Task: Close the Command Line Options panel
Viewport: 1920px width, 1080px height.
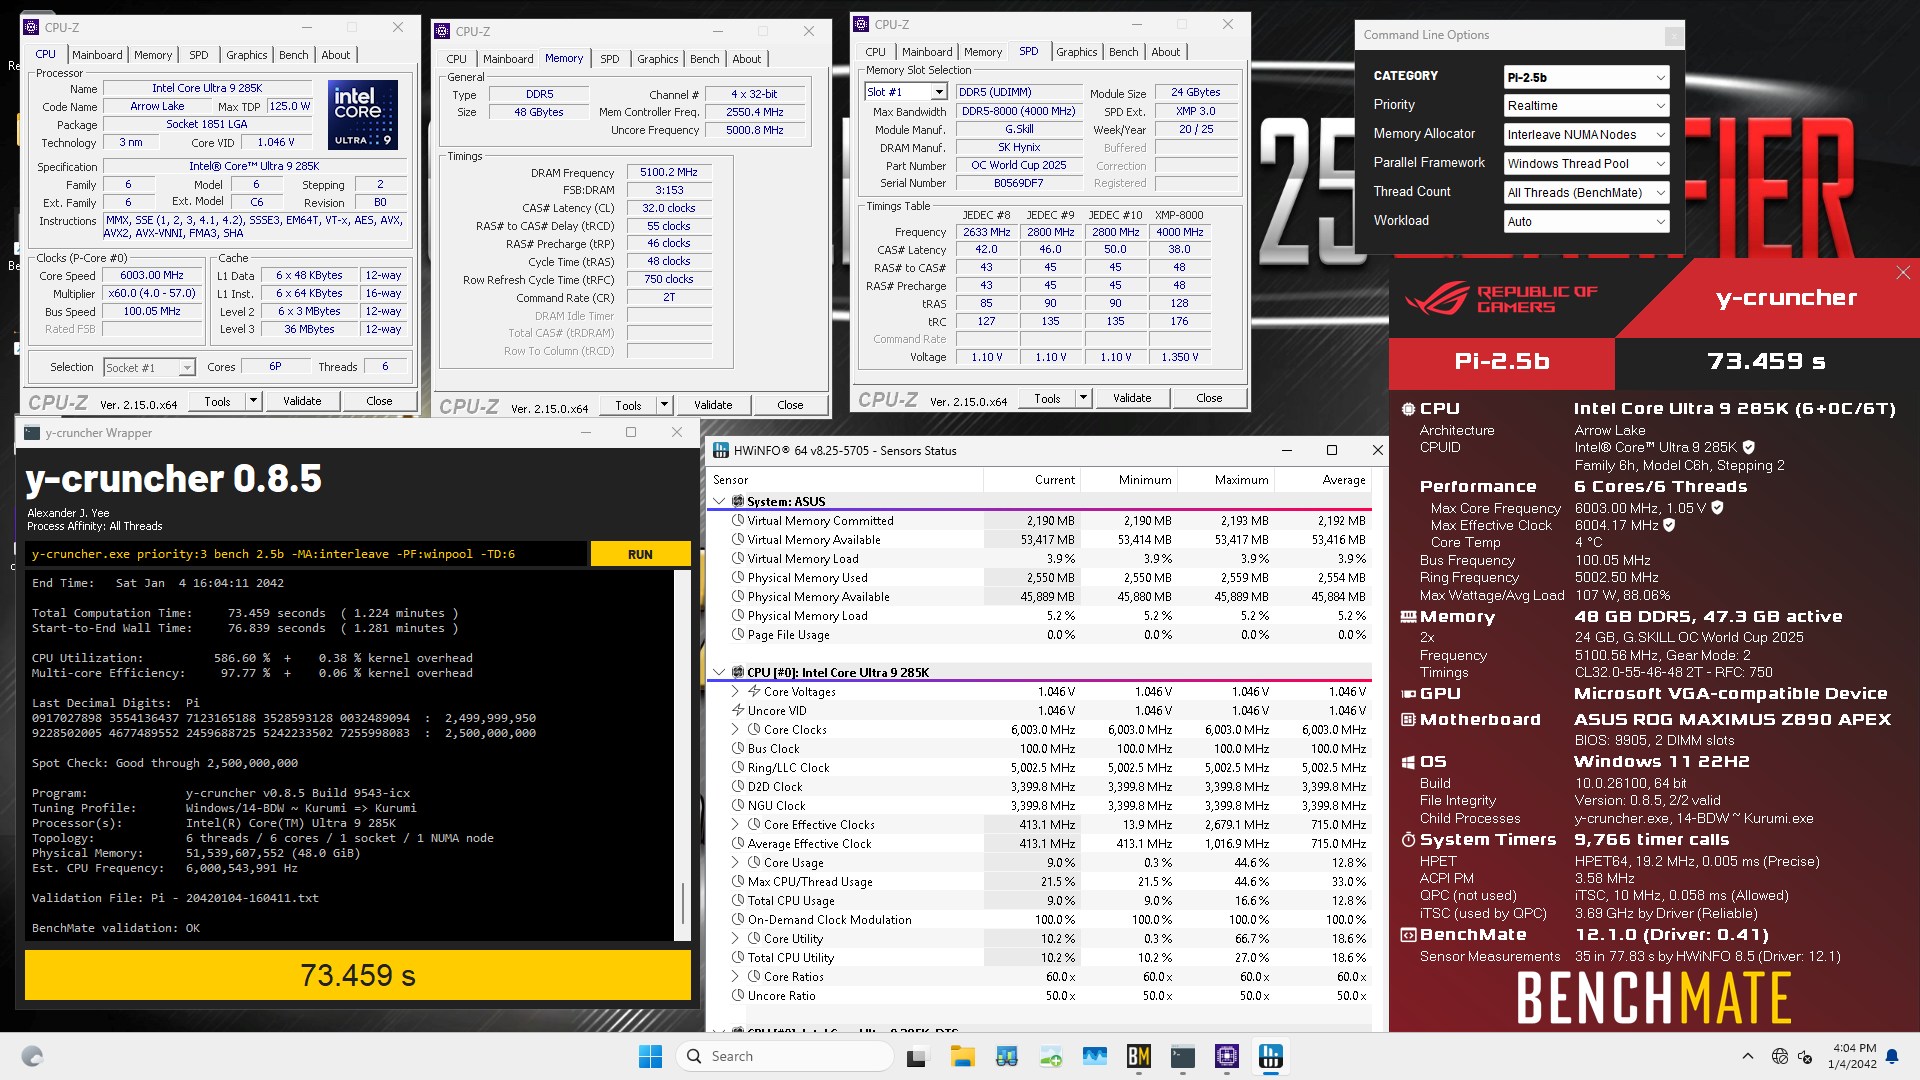Action: pyautogui.click(x=1673, y=36)
